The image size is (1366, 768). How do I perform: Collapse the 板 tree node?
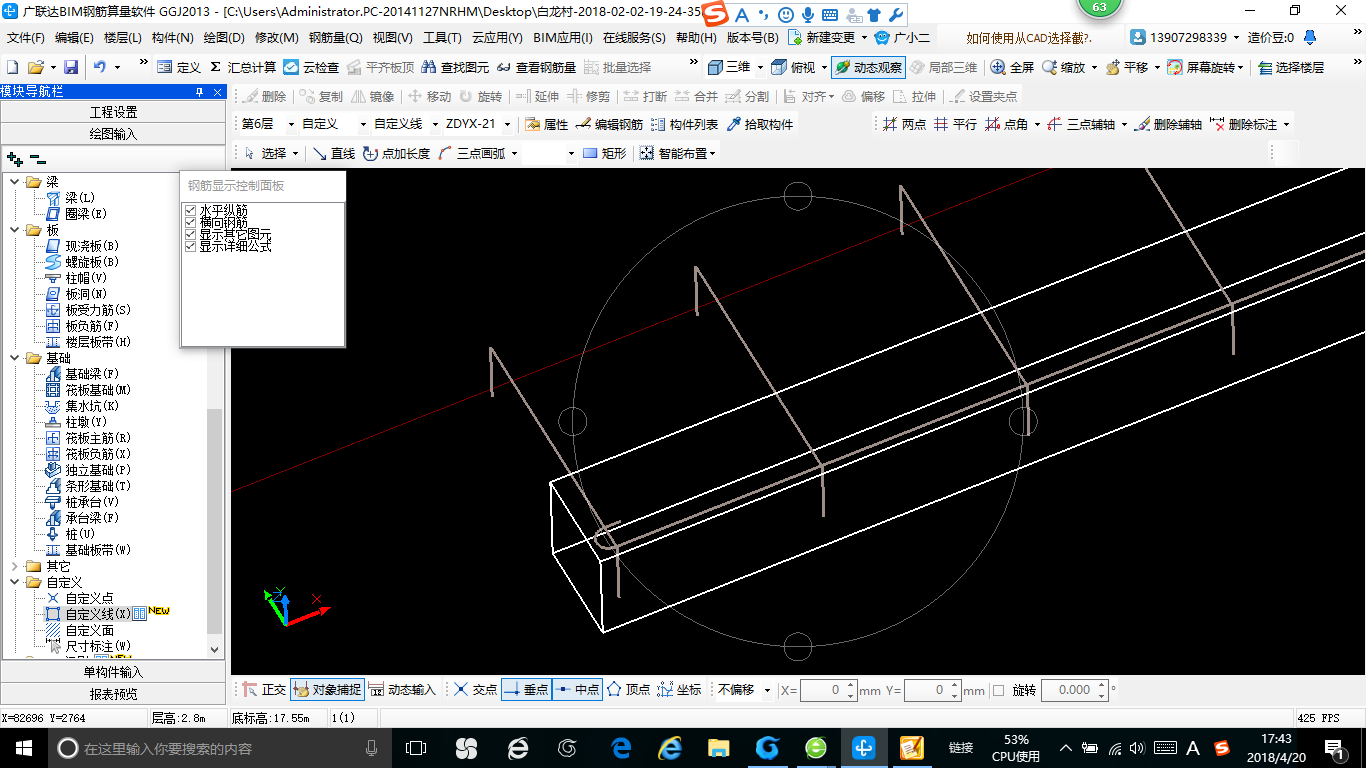click(x=14, y=230)
